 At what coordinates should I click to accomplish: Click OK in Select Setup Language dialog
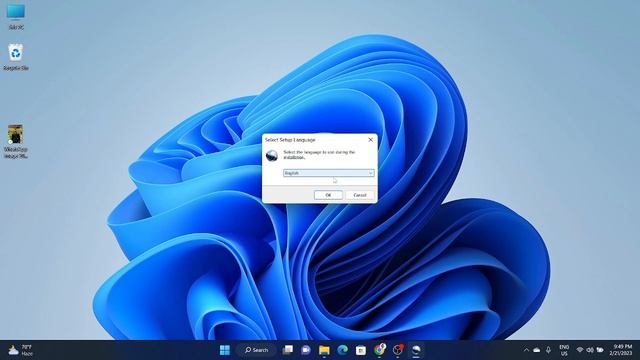pyautogui.click(x=328, y=195)
